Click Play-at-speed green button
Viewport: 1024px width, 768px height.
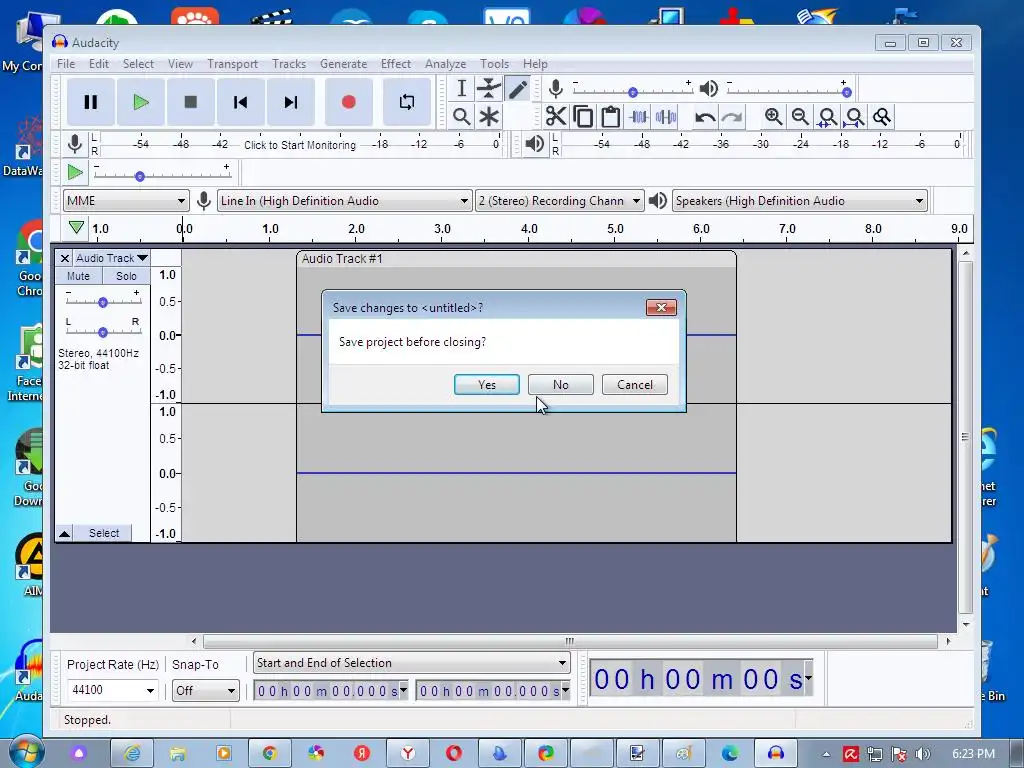(x=75, y=173)
